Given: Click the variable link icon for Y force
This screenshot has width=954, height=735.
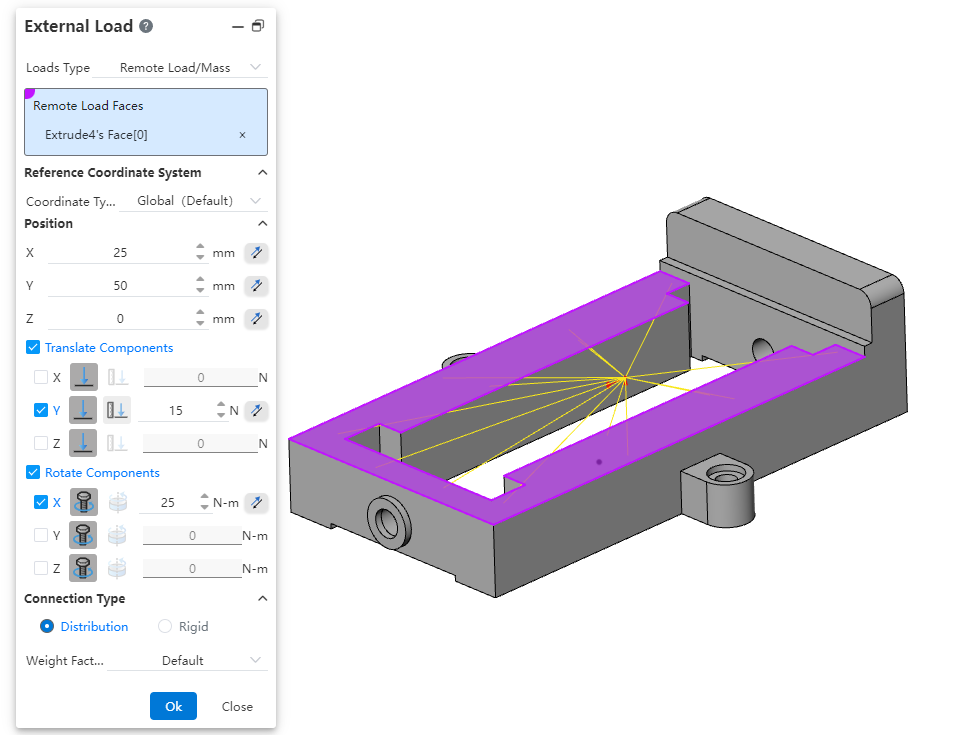Looking at the screenshot, I should [256, 410].
